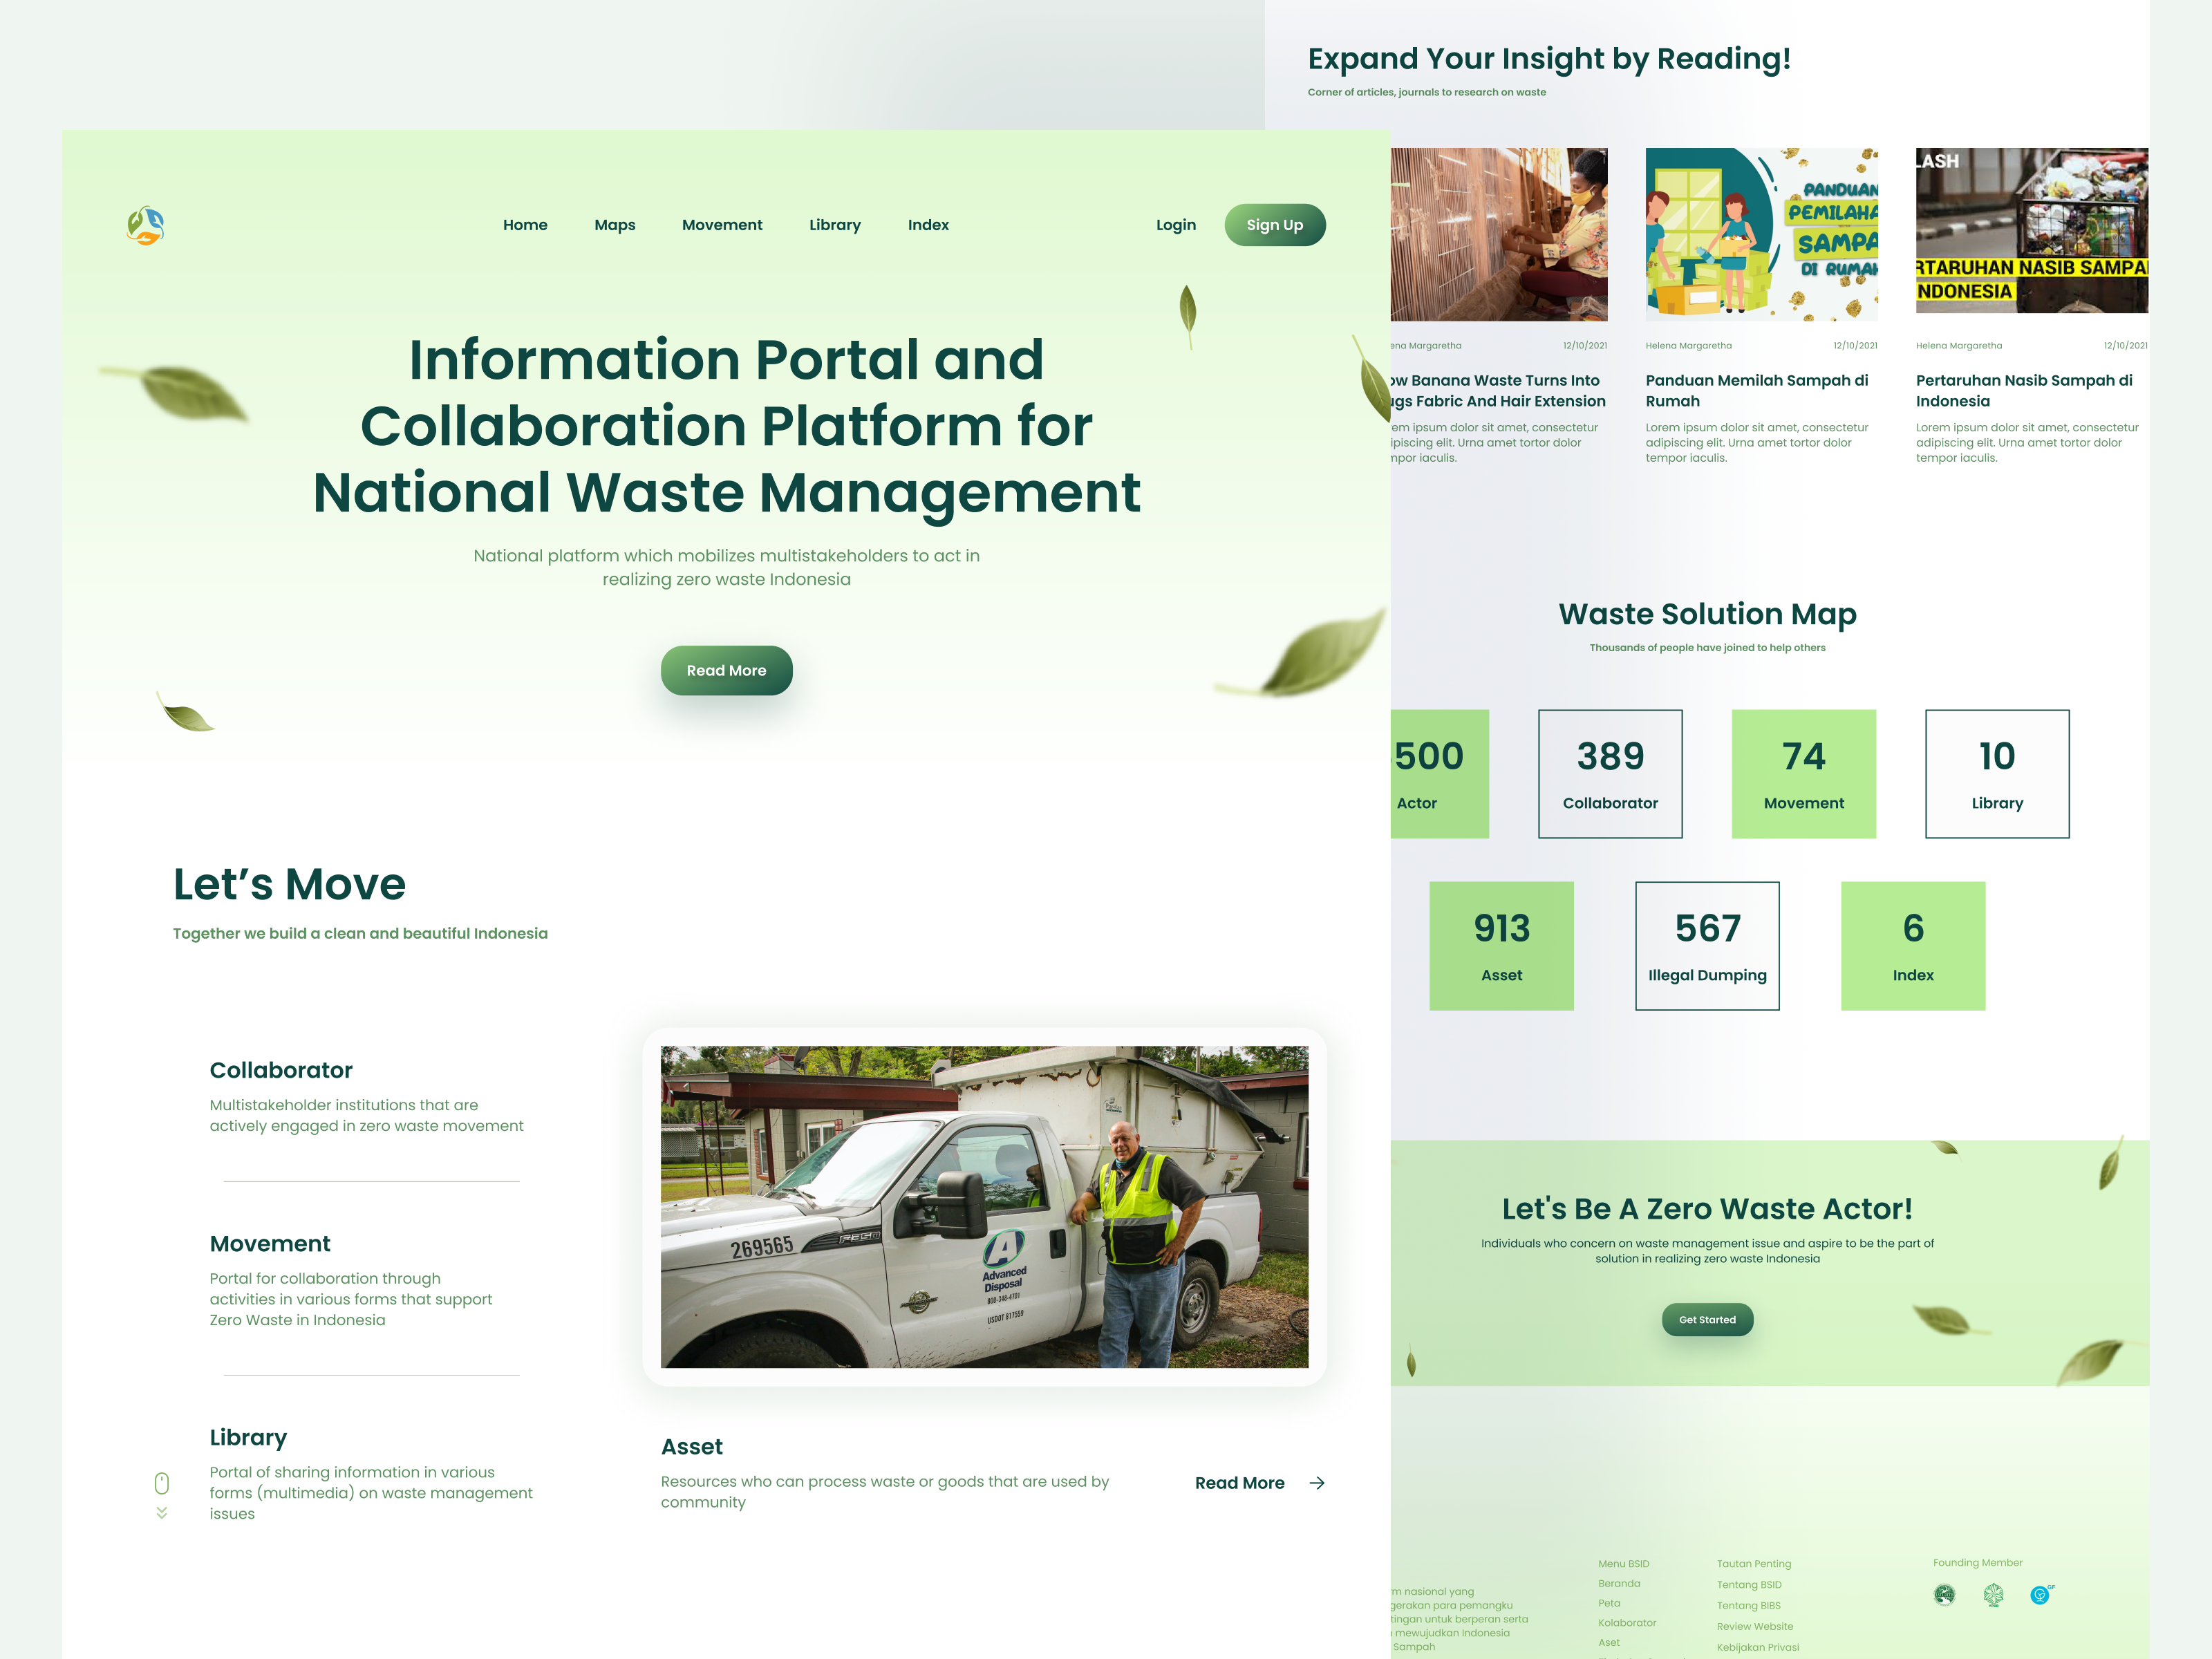This screenshot has height=1659, width=2212.
Task: Click the mouse scroll indicator icon
Action: (162, 1483)
